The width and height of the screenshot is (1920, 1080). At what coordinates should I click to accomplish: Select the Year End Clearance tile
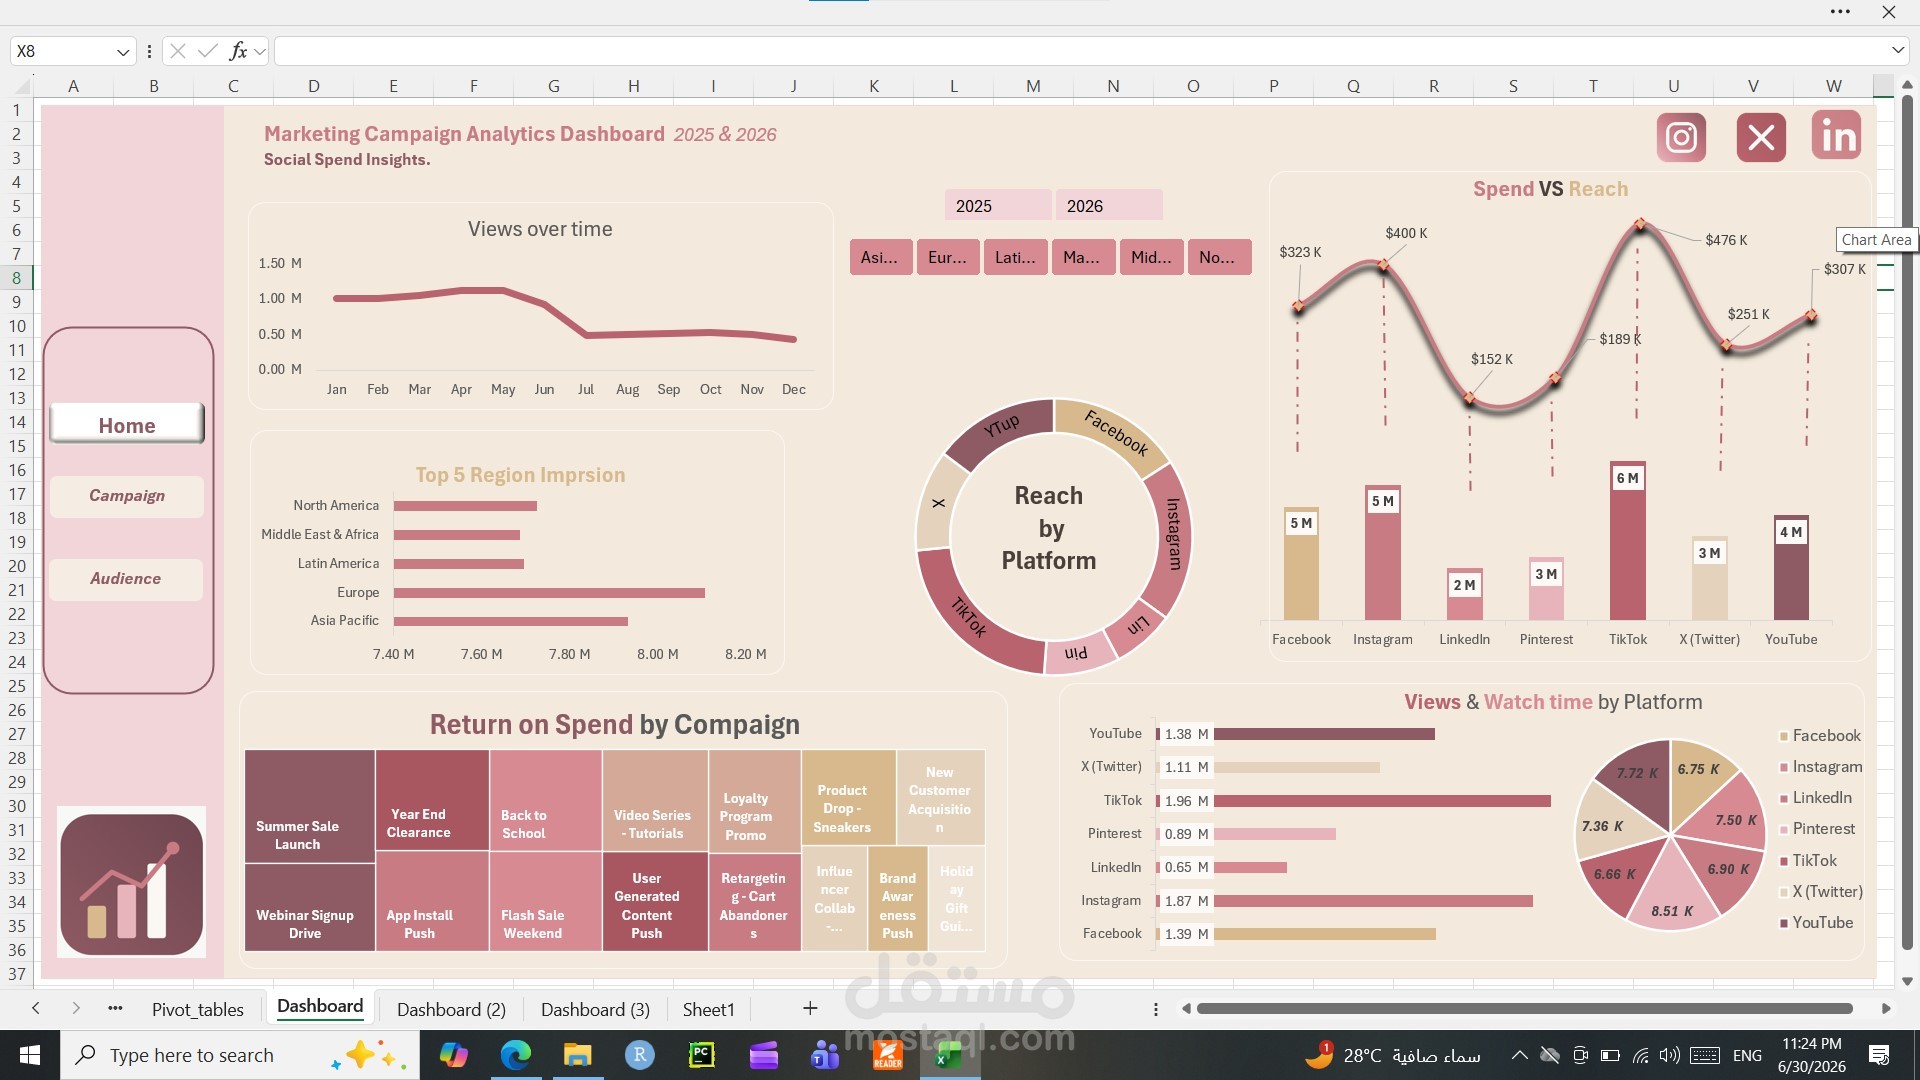[432, 800]
